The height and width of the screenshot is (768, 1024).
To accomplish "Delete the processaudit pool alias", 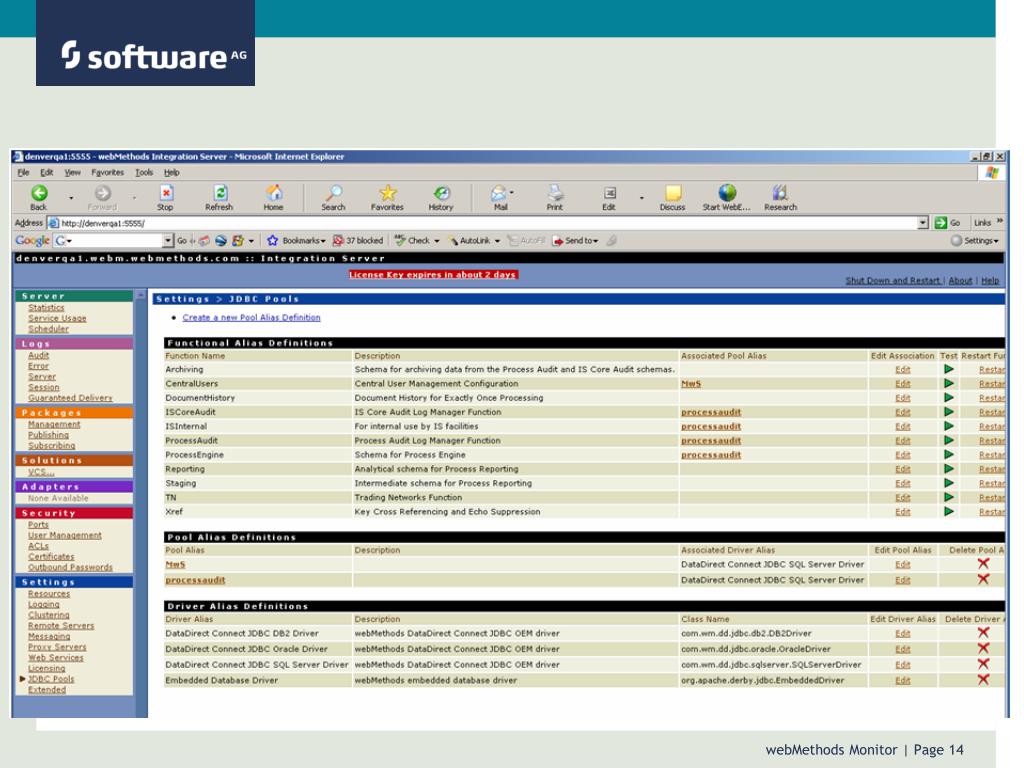I will click(x=983, y=579).
